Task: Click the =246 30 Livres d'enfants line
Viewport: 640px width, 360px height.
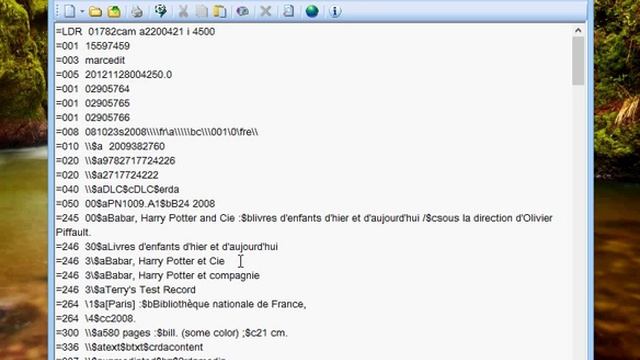Action: click(167, 247)
